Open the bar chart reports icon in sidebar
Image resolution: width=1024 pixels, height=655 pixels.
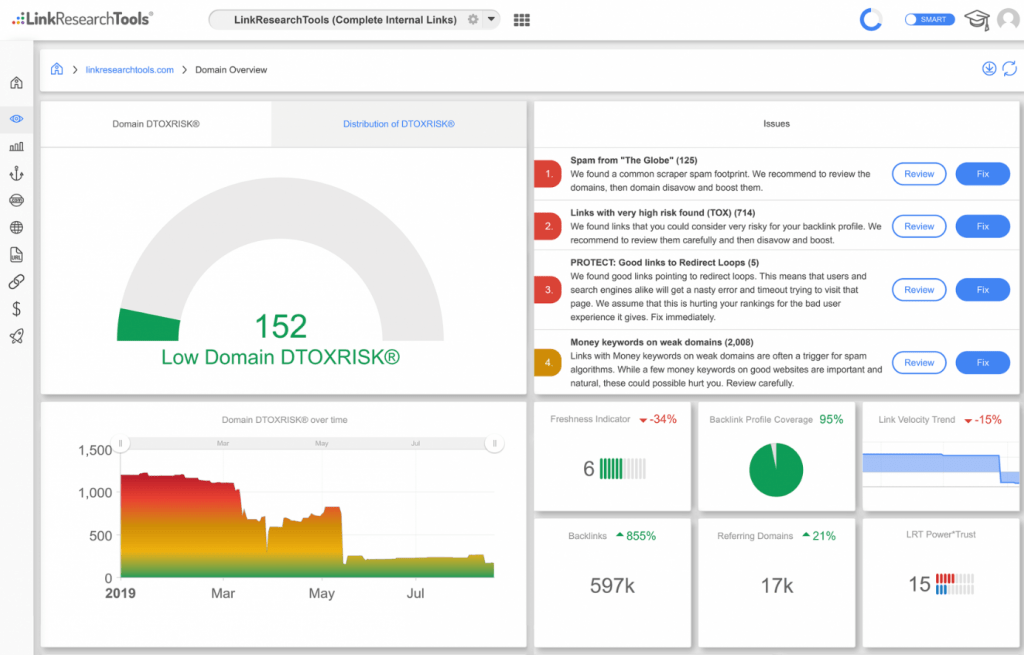click(x=16, y=146)
